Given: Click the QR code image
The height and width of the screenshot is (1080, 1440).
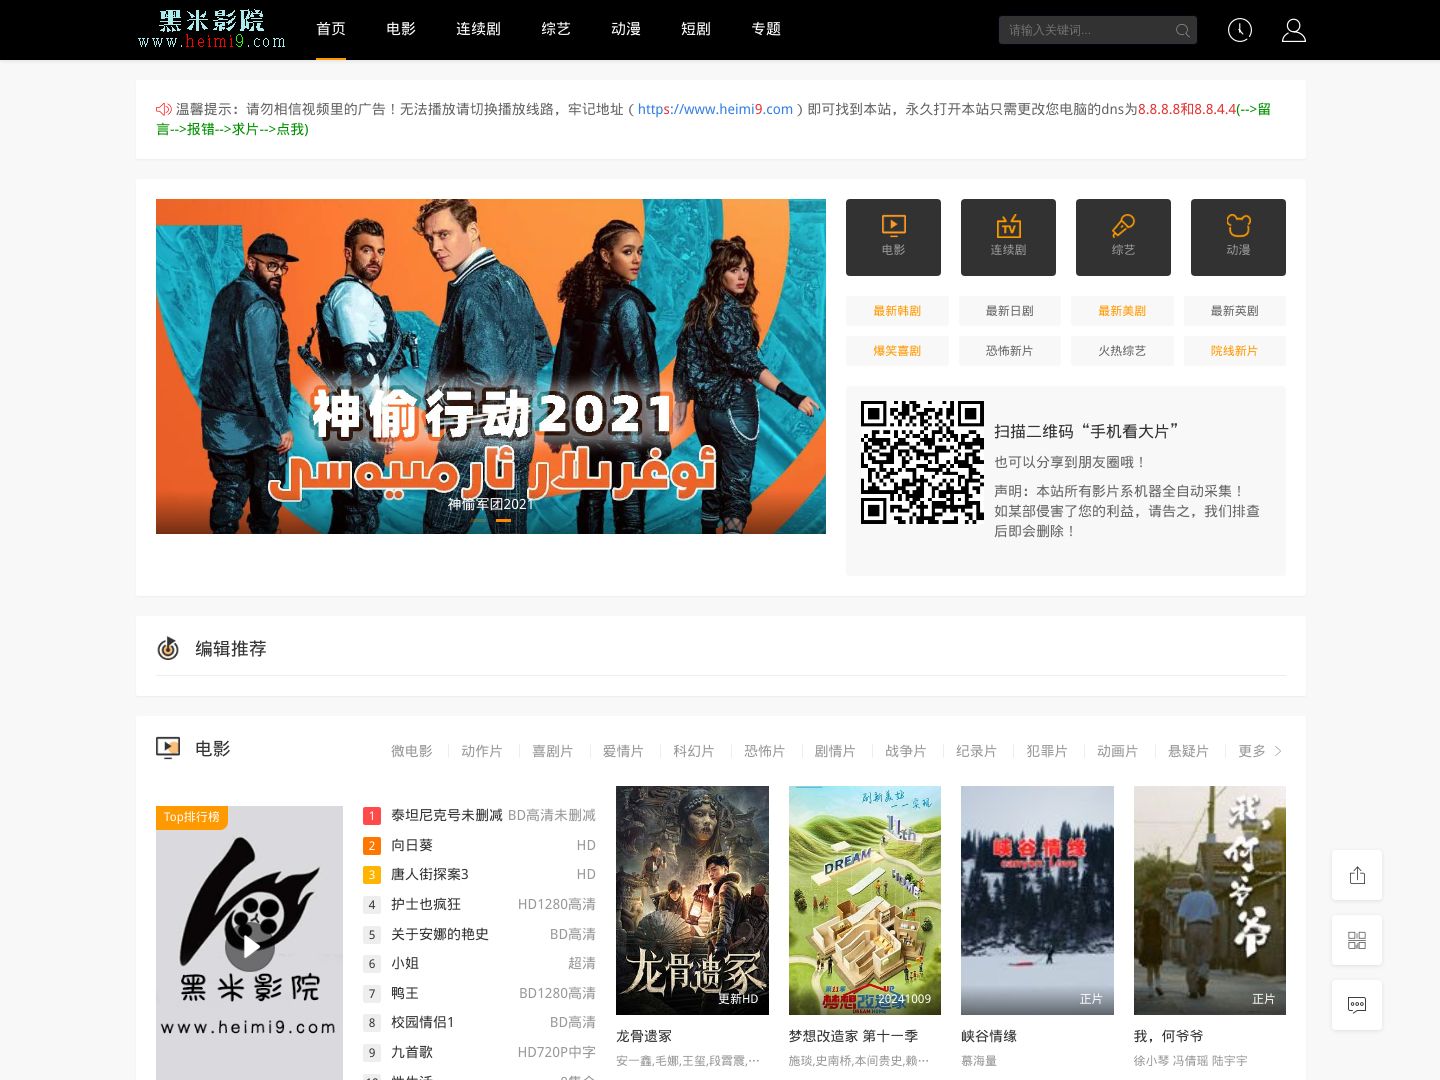Looking at the screenshot, I should [x=922, y=462].
